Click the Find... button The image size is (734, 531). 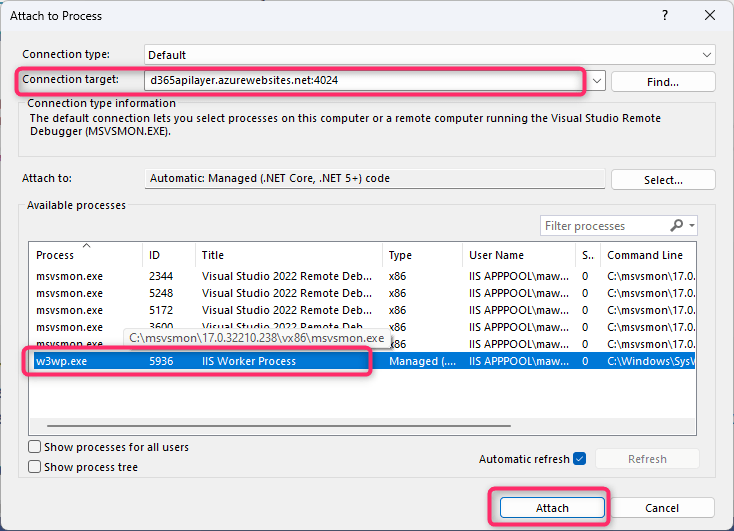pyautogui.click(x=662, y=82)
